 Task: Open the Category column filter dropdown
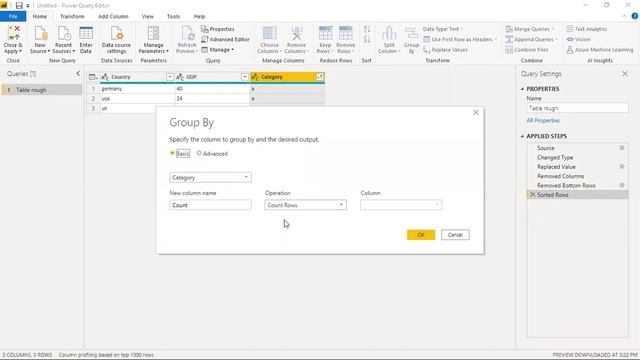tap(320, 77)
